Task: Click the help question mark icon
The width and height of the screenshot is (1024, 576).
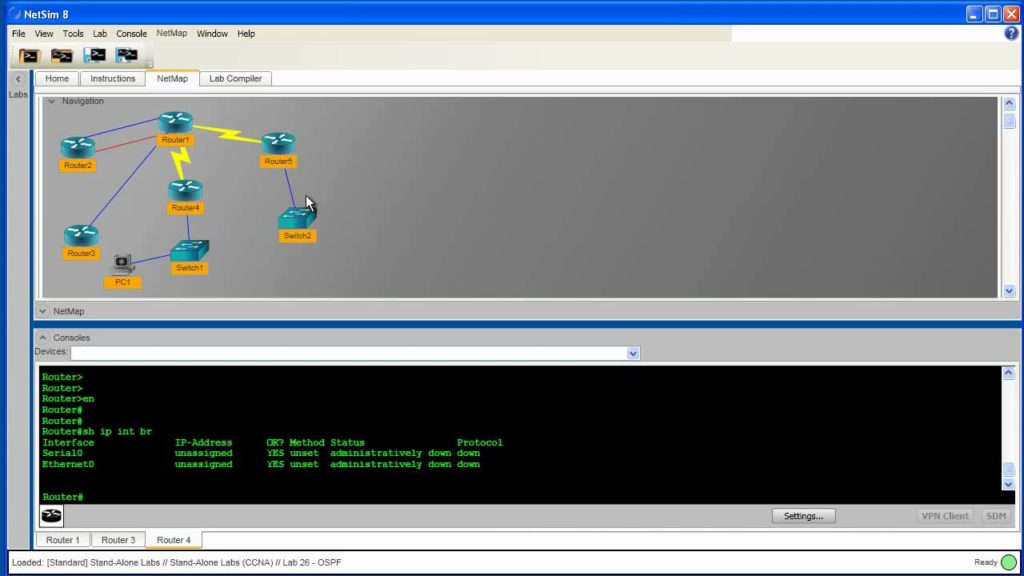Action: [x=1011, y=33]
